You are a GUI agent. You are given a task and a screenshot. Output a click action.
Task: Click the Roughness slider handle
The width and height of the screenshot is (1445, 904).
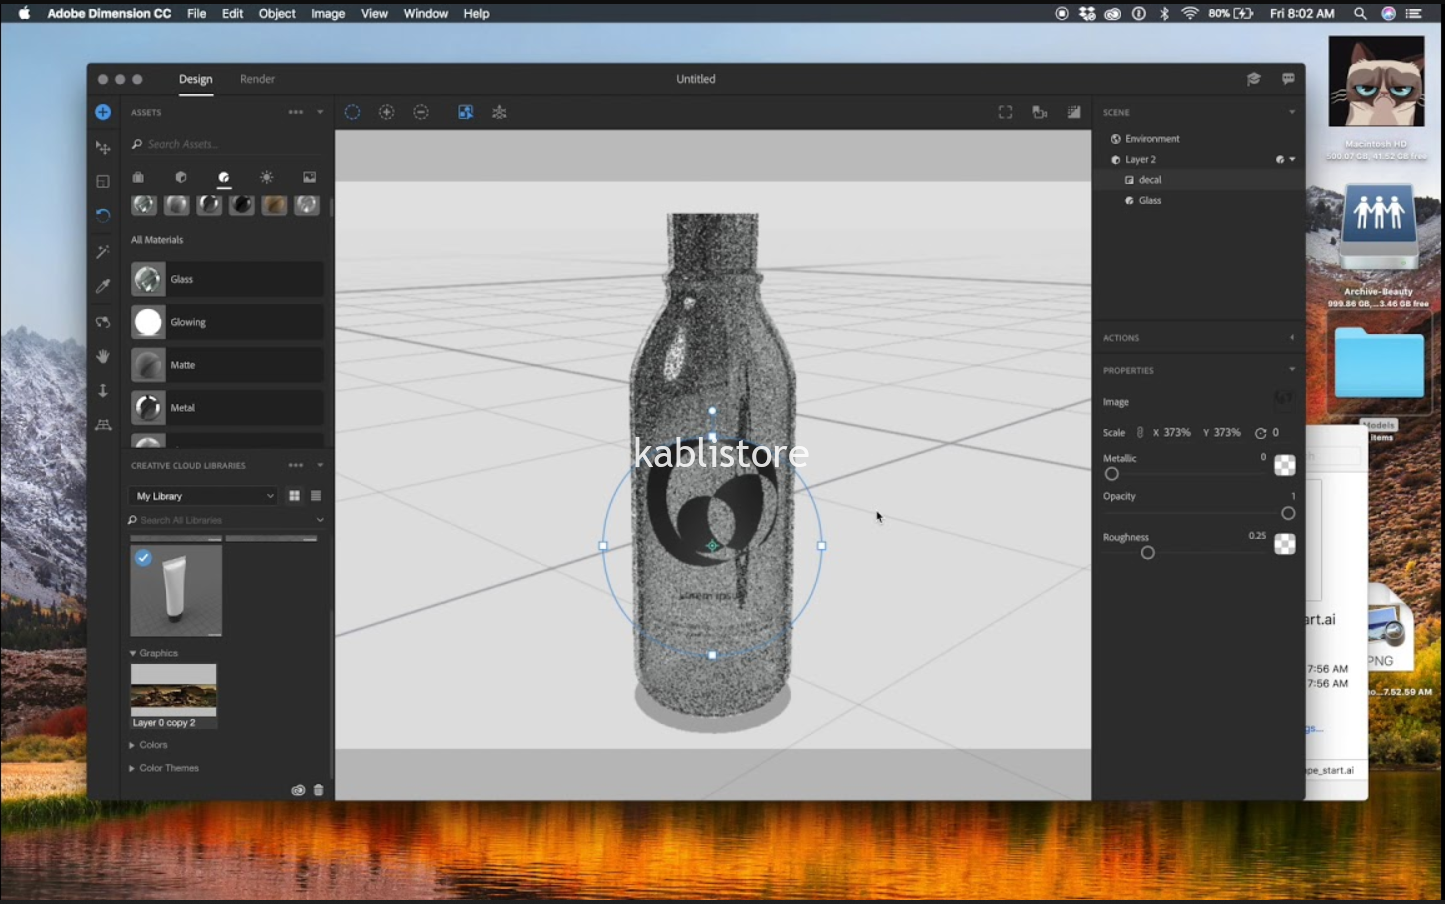point(1148,552)
